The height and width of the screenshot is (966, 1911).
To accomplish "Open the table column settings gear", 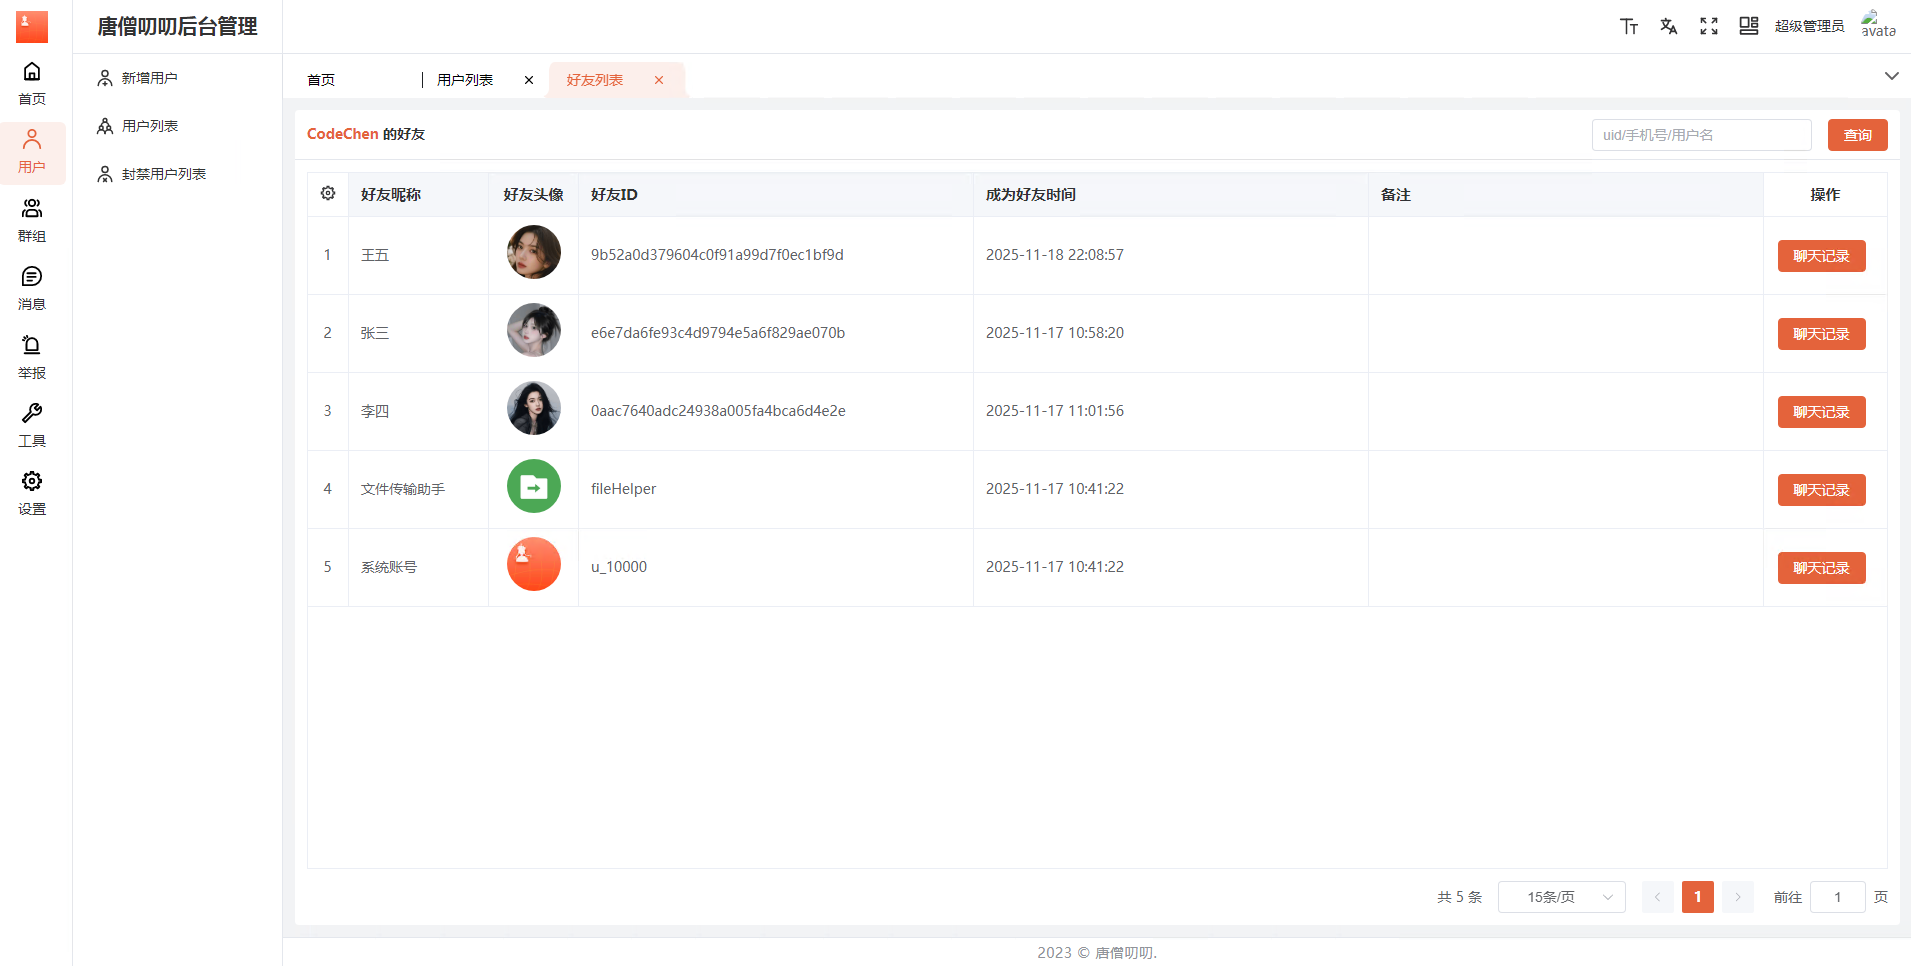I will pyautogui.click(x=328, y=194).
